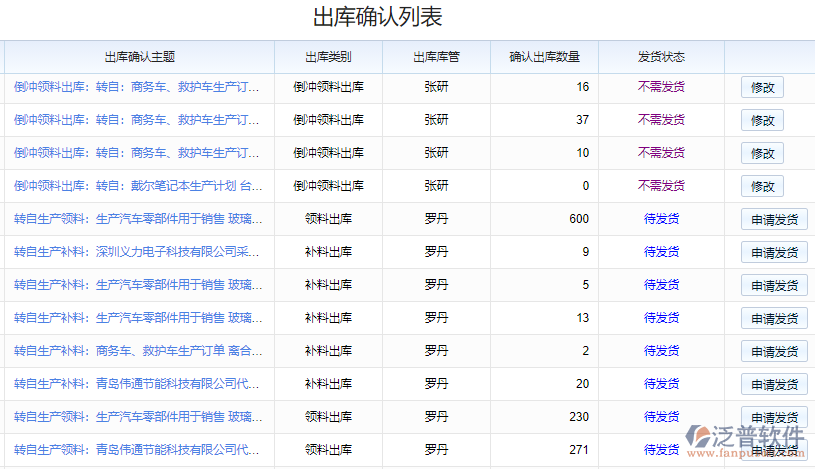This screenshot has height=469, width=815.
Task: Open the 倒冲领料出库 subject link with quantity 10
Action: 136,153
